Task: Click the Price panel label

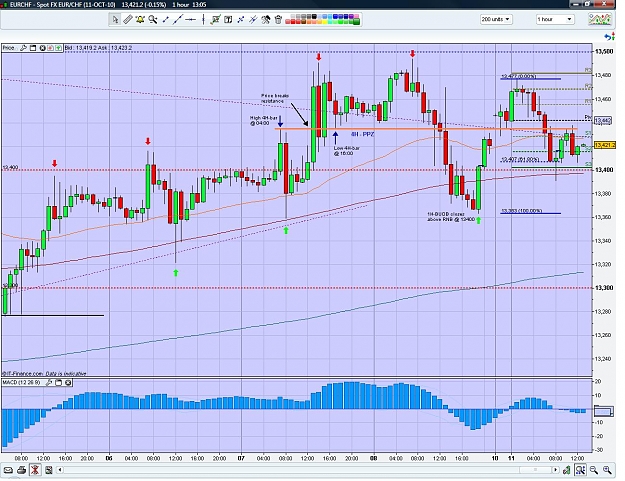Action: (9, 48)
